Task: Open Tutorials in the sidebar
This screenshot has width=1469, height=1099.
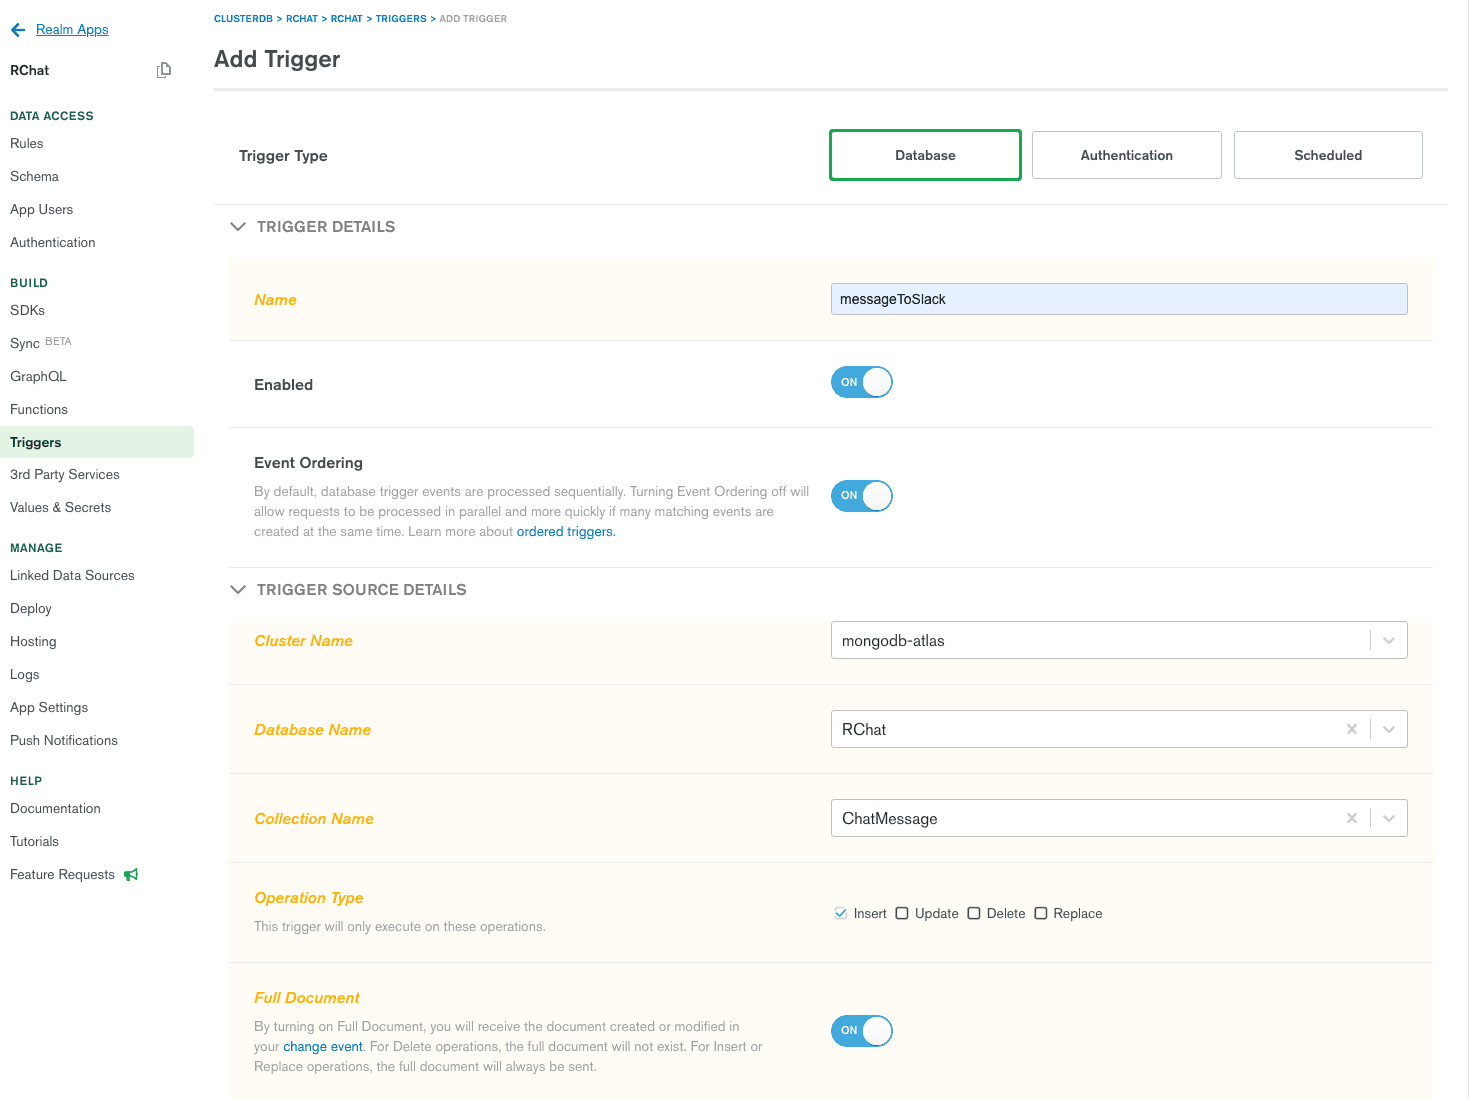Action: pyautogui.click(x=35, y=842)
